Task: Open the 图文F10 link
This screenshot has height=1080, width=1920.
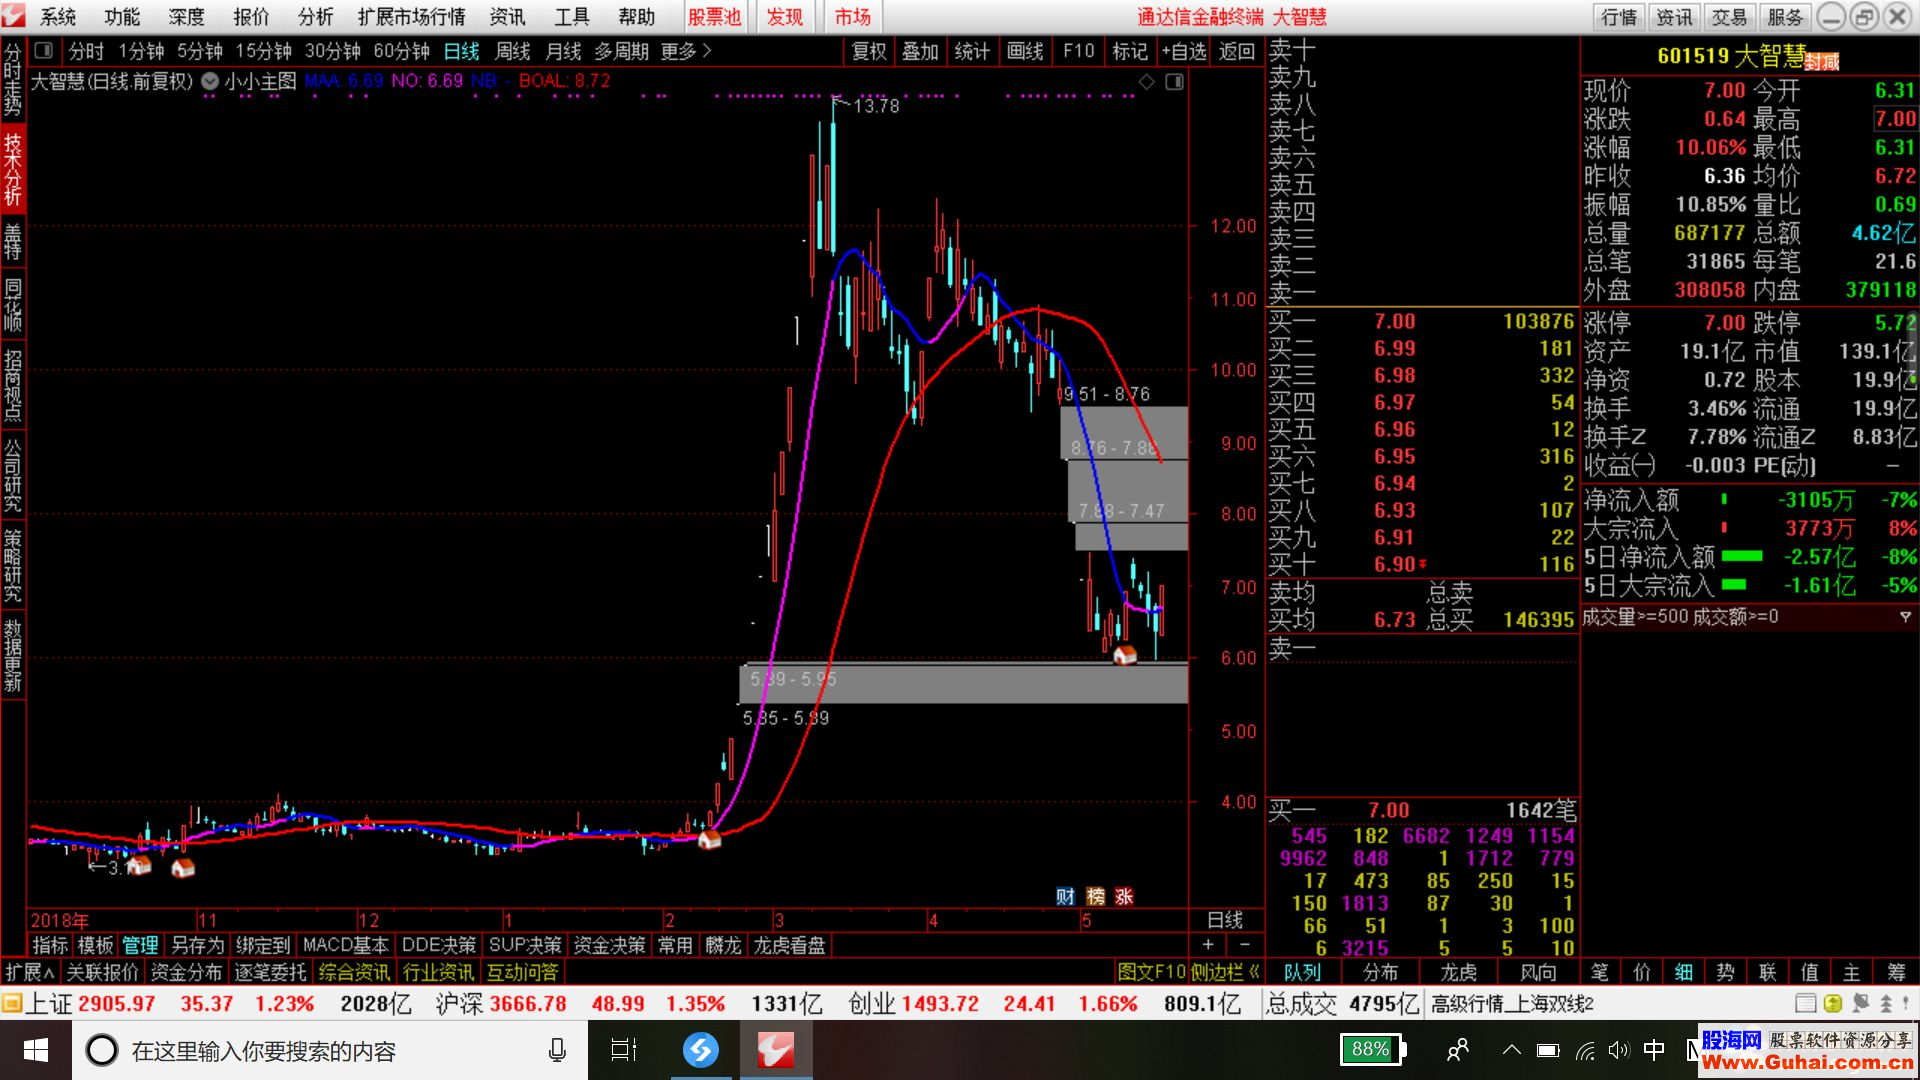Action: pos(1151,972)
